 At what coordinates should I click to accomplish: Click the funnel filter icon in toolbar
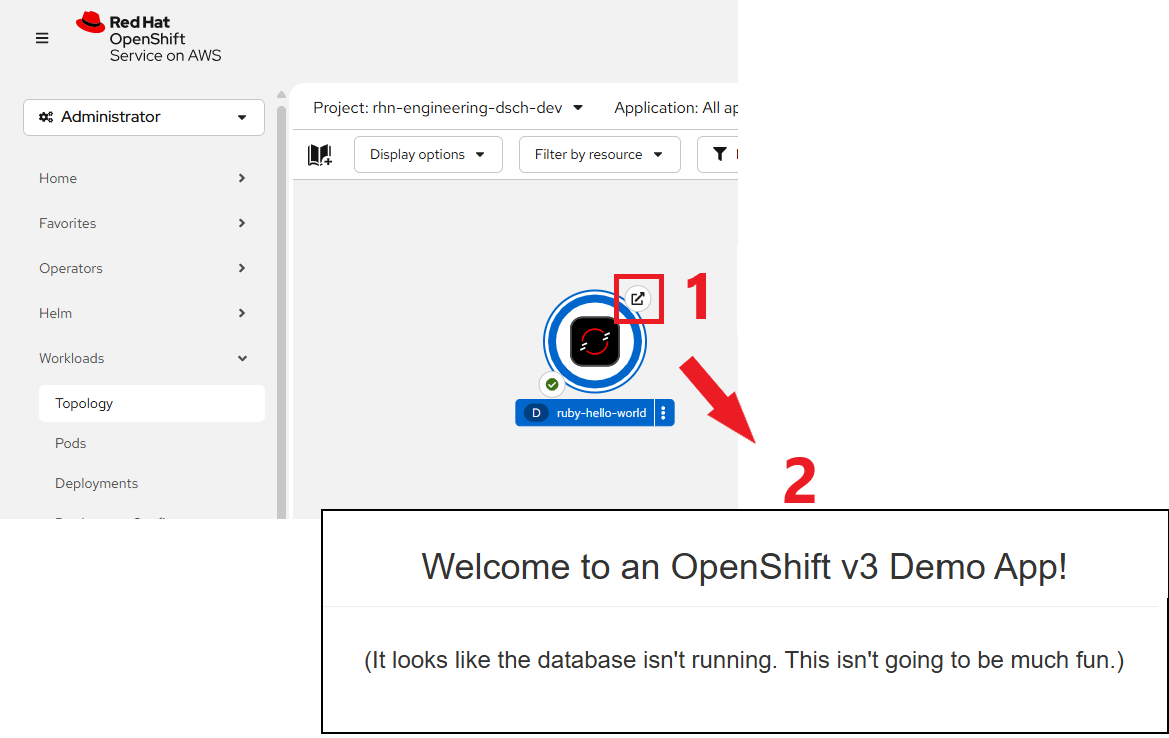pos(719,154)
